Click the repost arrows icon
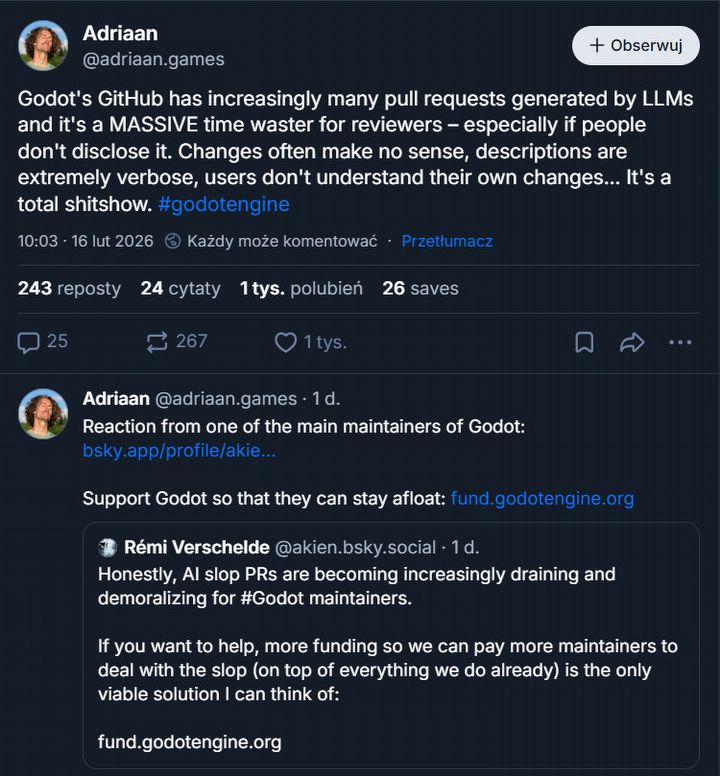 pos(157,342)
